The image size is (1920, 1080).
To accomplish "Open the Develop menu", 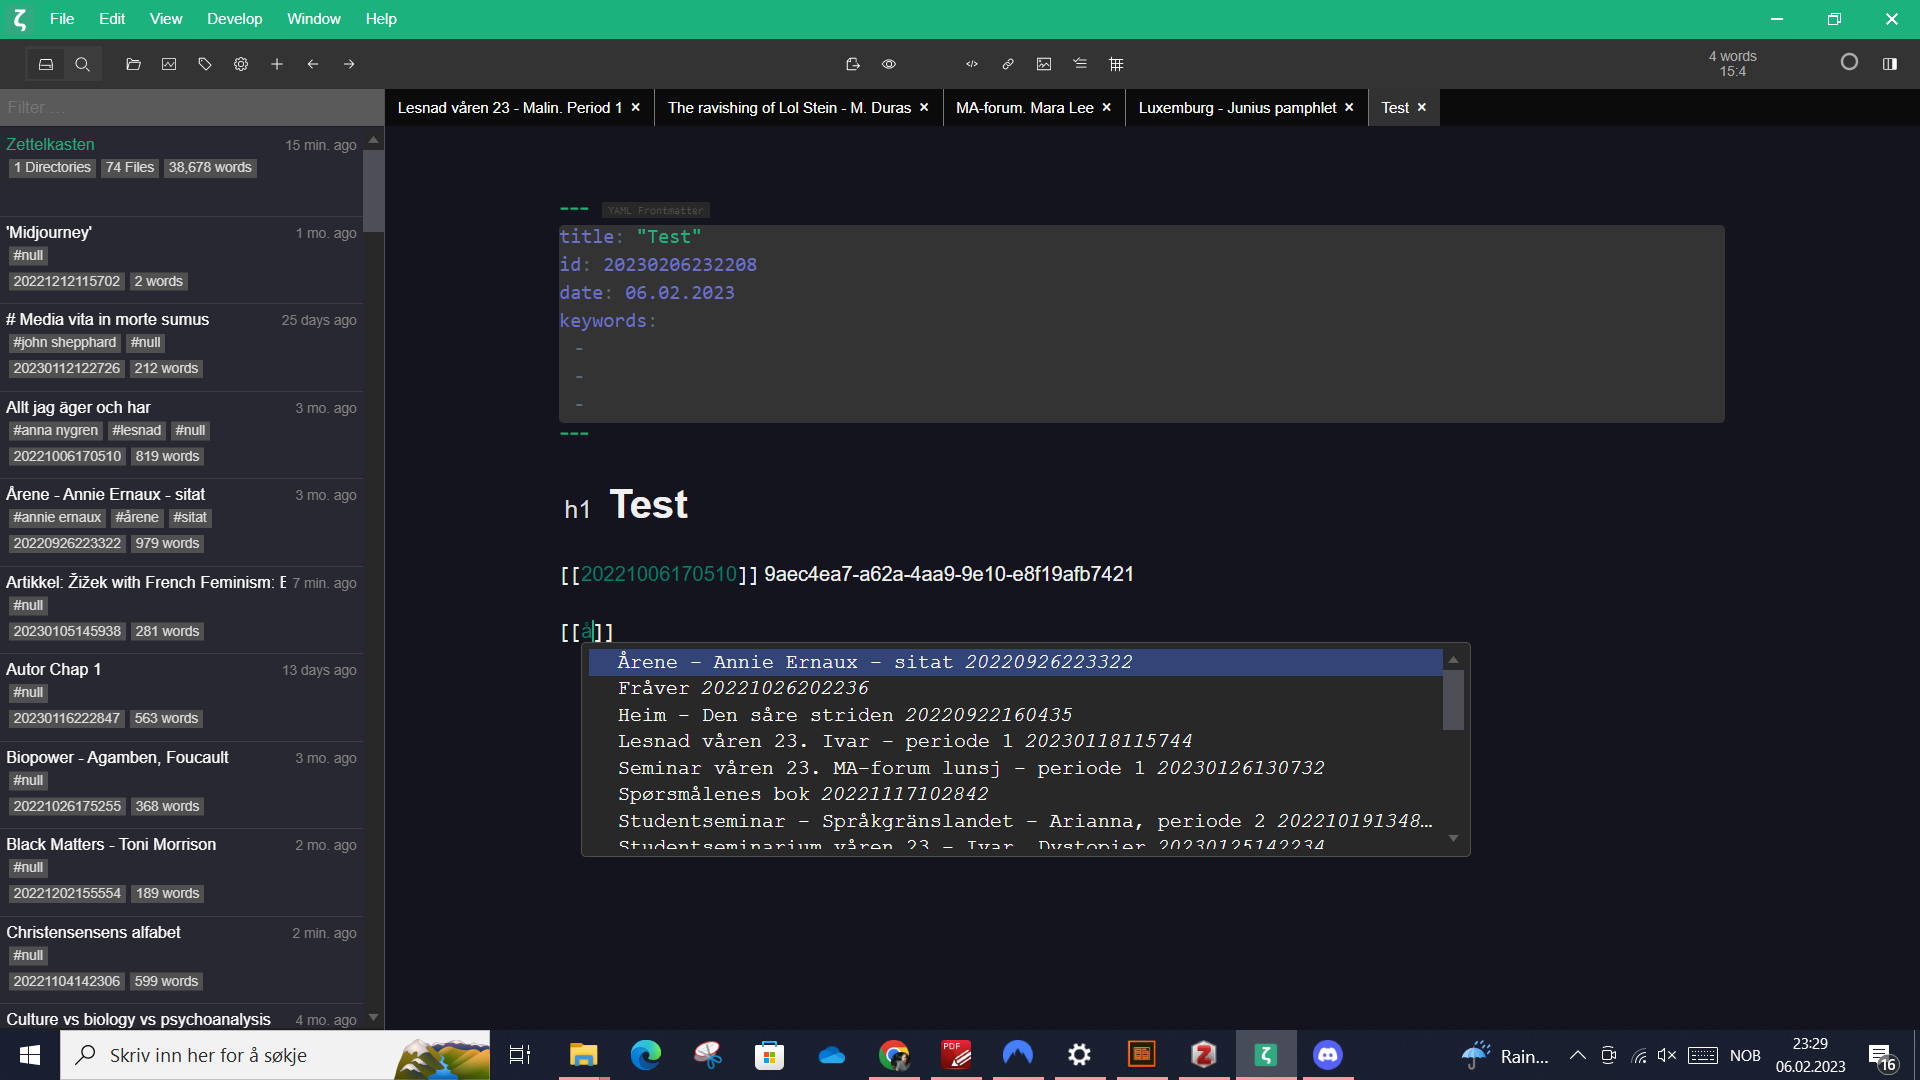I will click(x=234, y=18).
